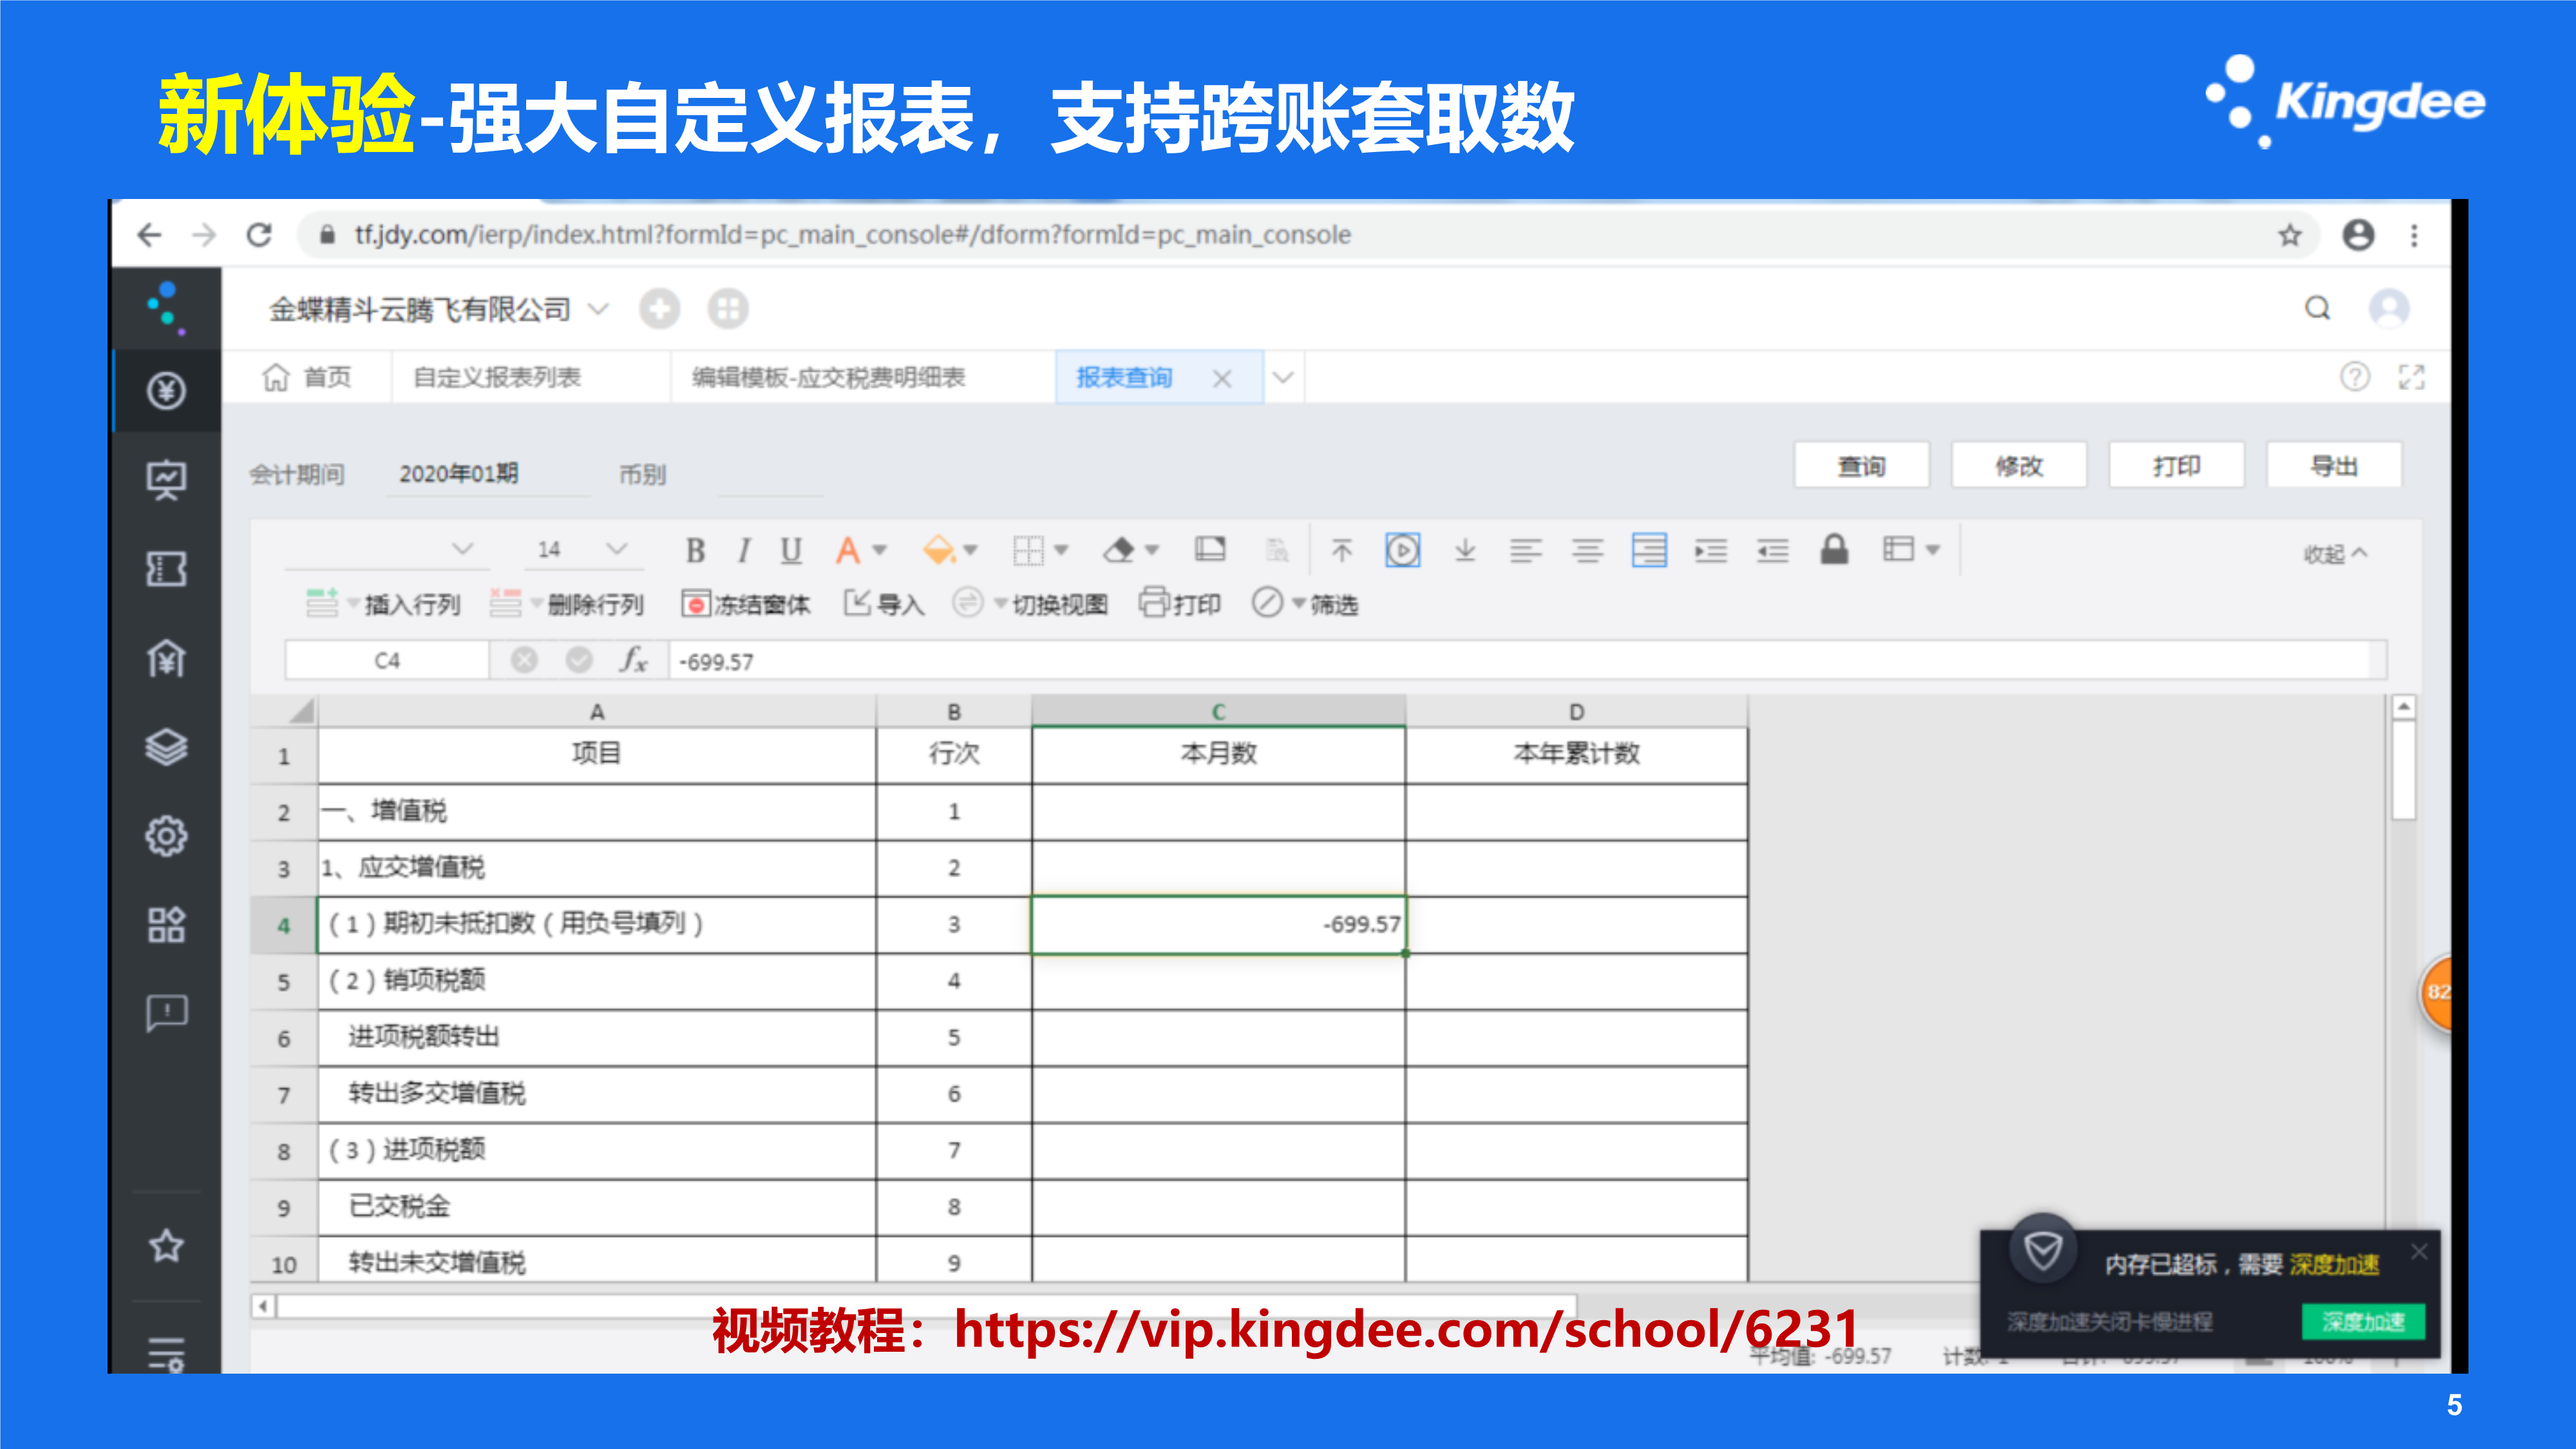Screen dimensions: 2576x1449
Task: Open the apps grid sidebar icon
Action: pos(166,925)
